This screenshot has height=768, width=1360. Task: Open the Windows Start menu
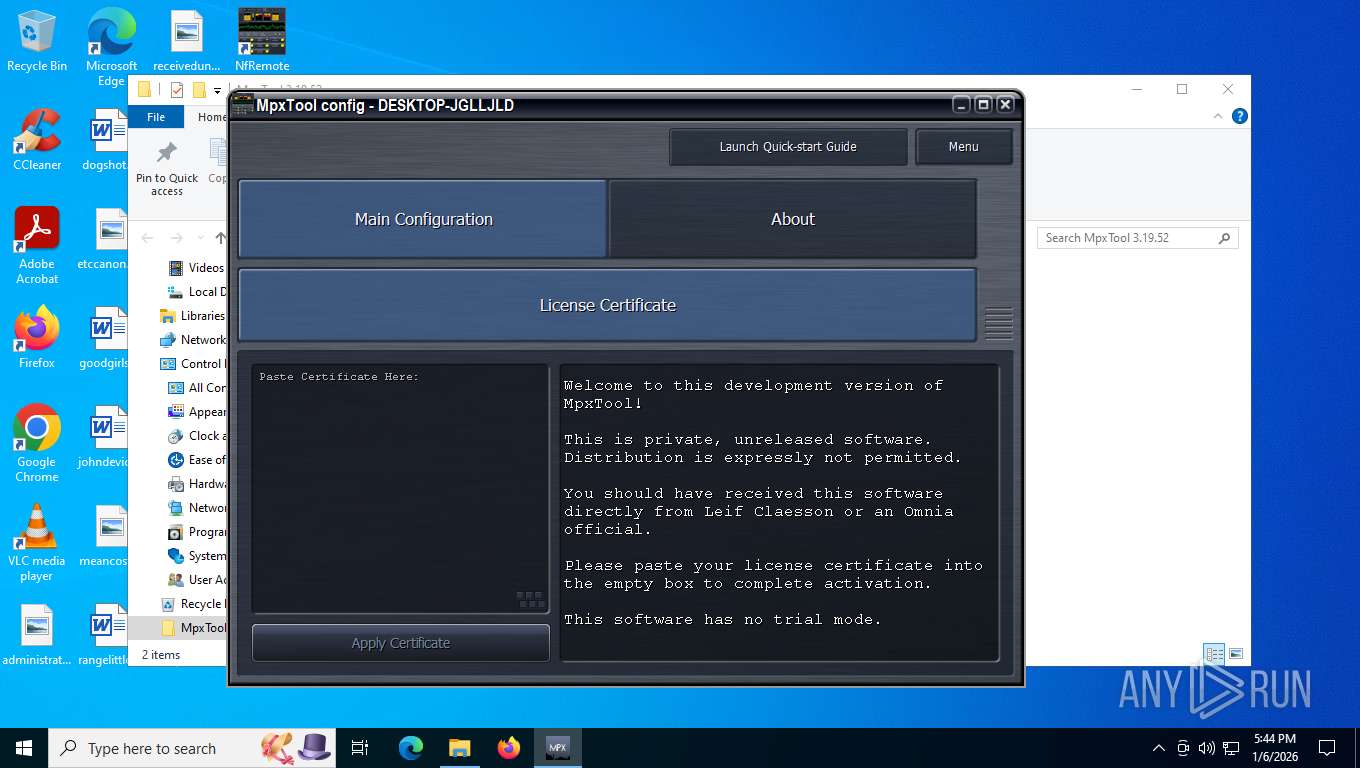(x=24, y=748)
